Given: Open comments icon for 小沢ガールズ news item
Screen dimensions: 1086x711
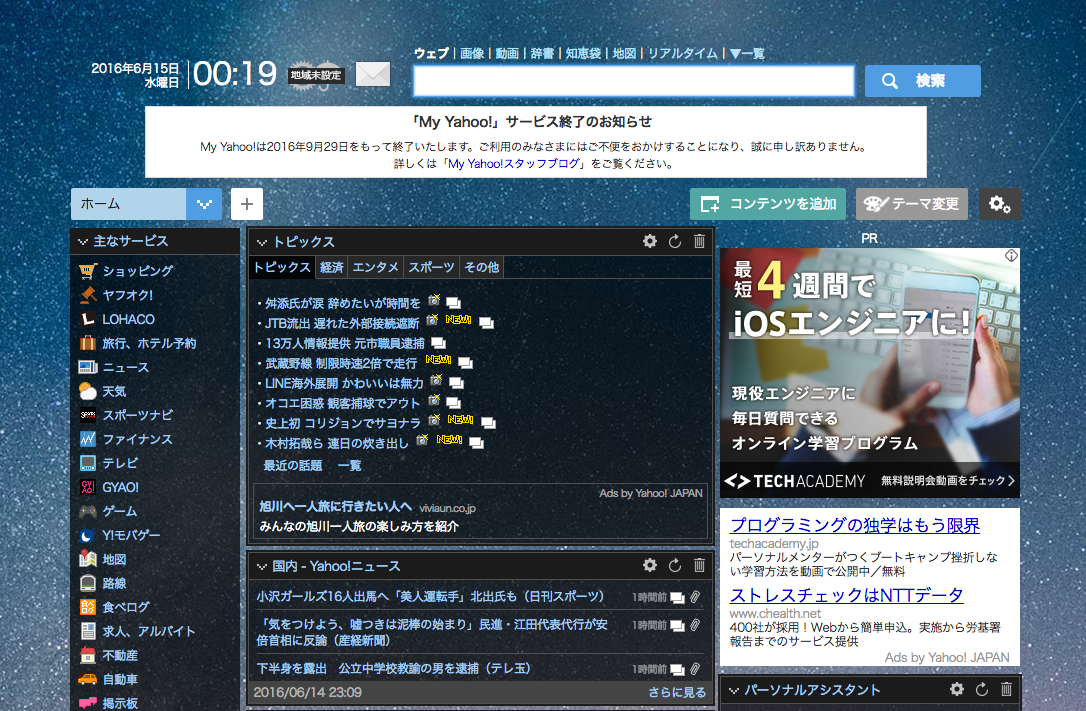Looking at the screenshot, I should pos(677,597).
